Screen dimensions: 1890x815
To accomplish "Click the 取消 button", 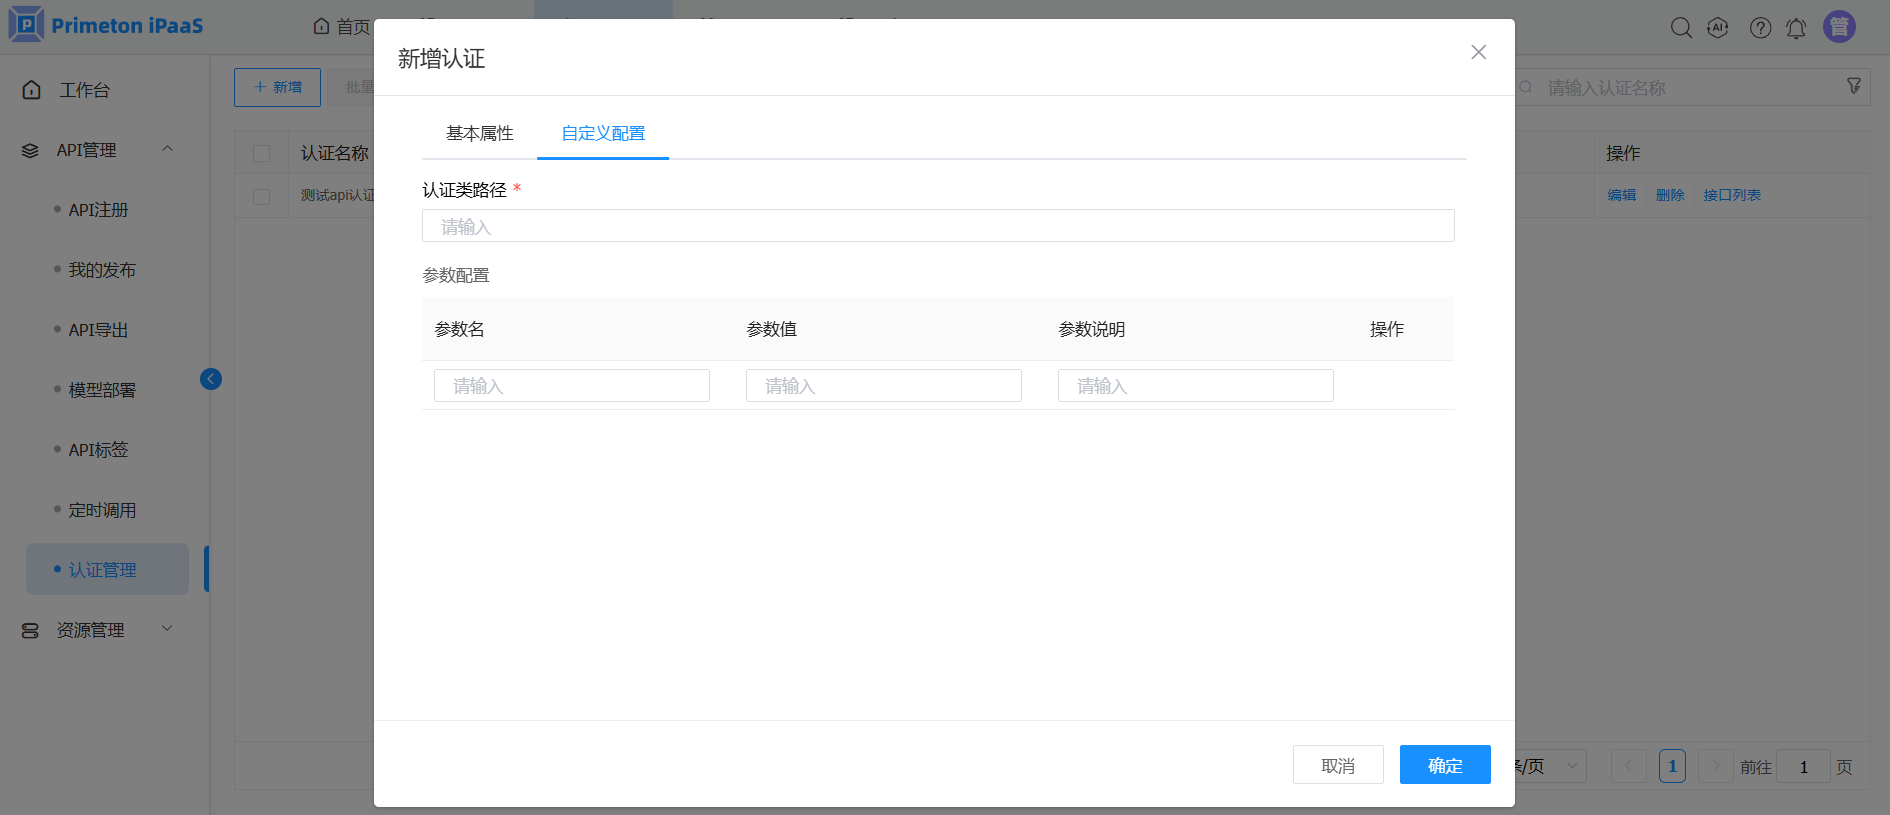I will 1337,765.
